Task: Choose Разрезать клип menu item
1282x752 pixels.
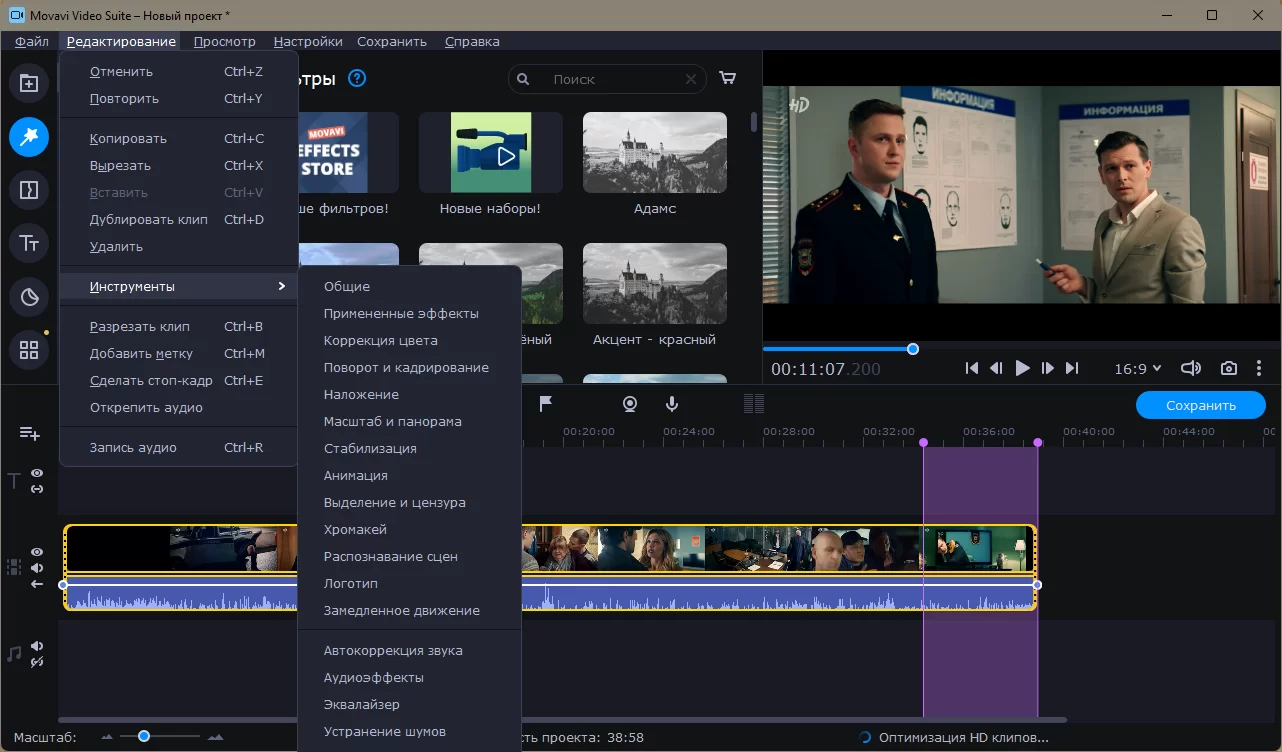Action: click(x=179, y=326)
